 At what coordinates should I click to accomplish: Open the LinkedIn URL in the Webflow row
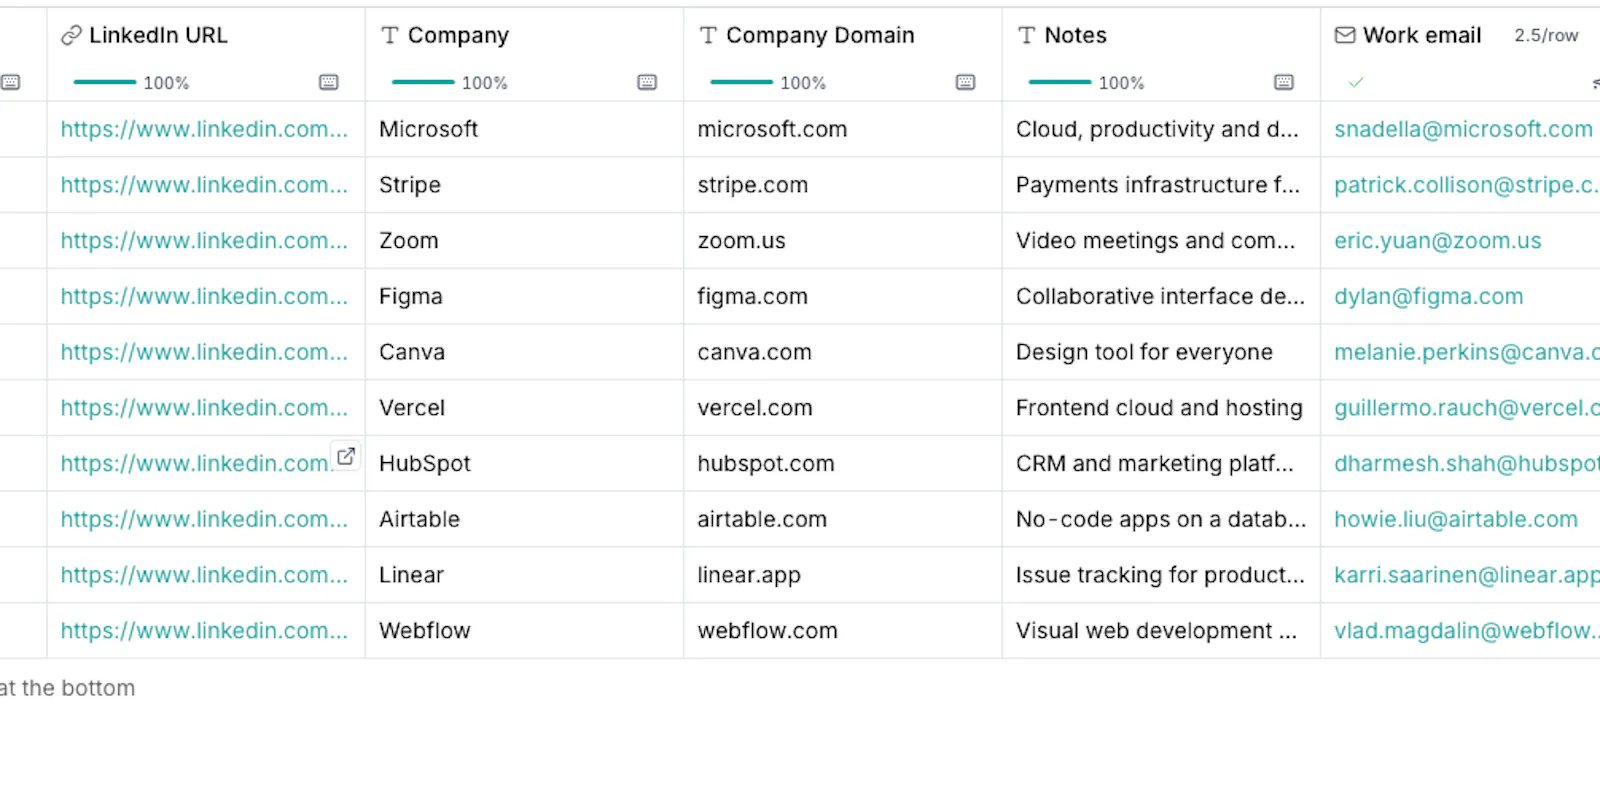(204, 631)
